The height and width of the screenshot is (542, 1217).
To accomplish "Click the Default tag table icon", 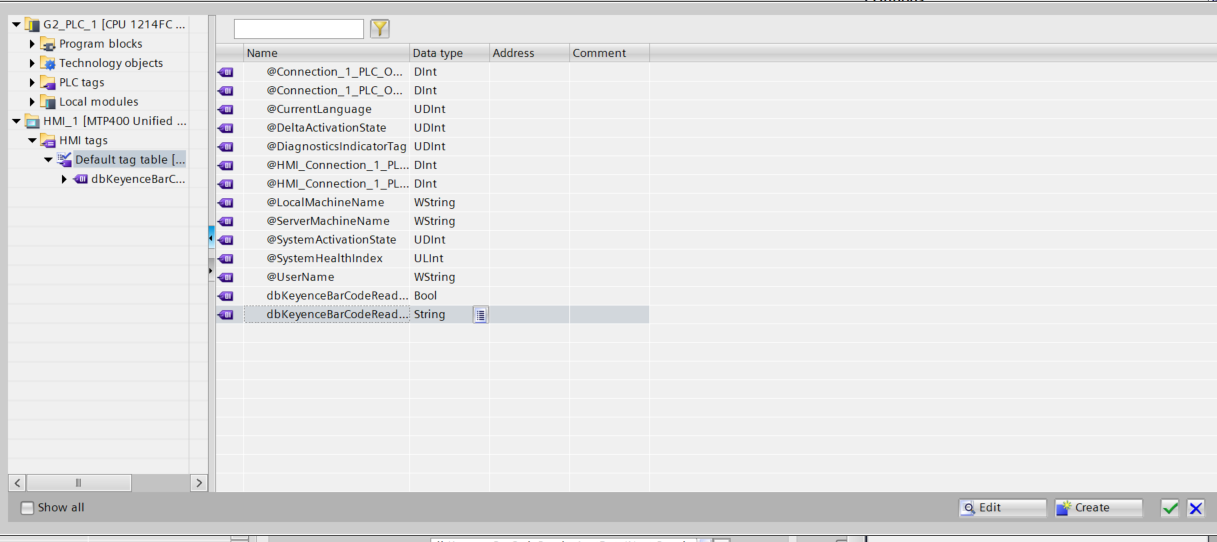I will pos(64,160).
